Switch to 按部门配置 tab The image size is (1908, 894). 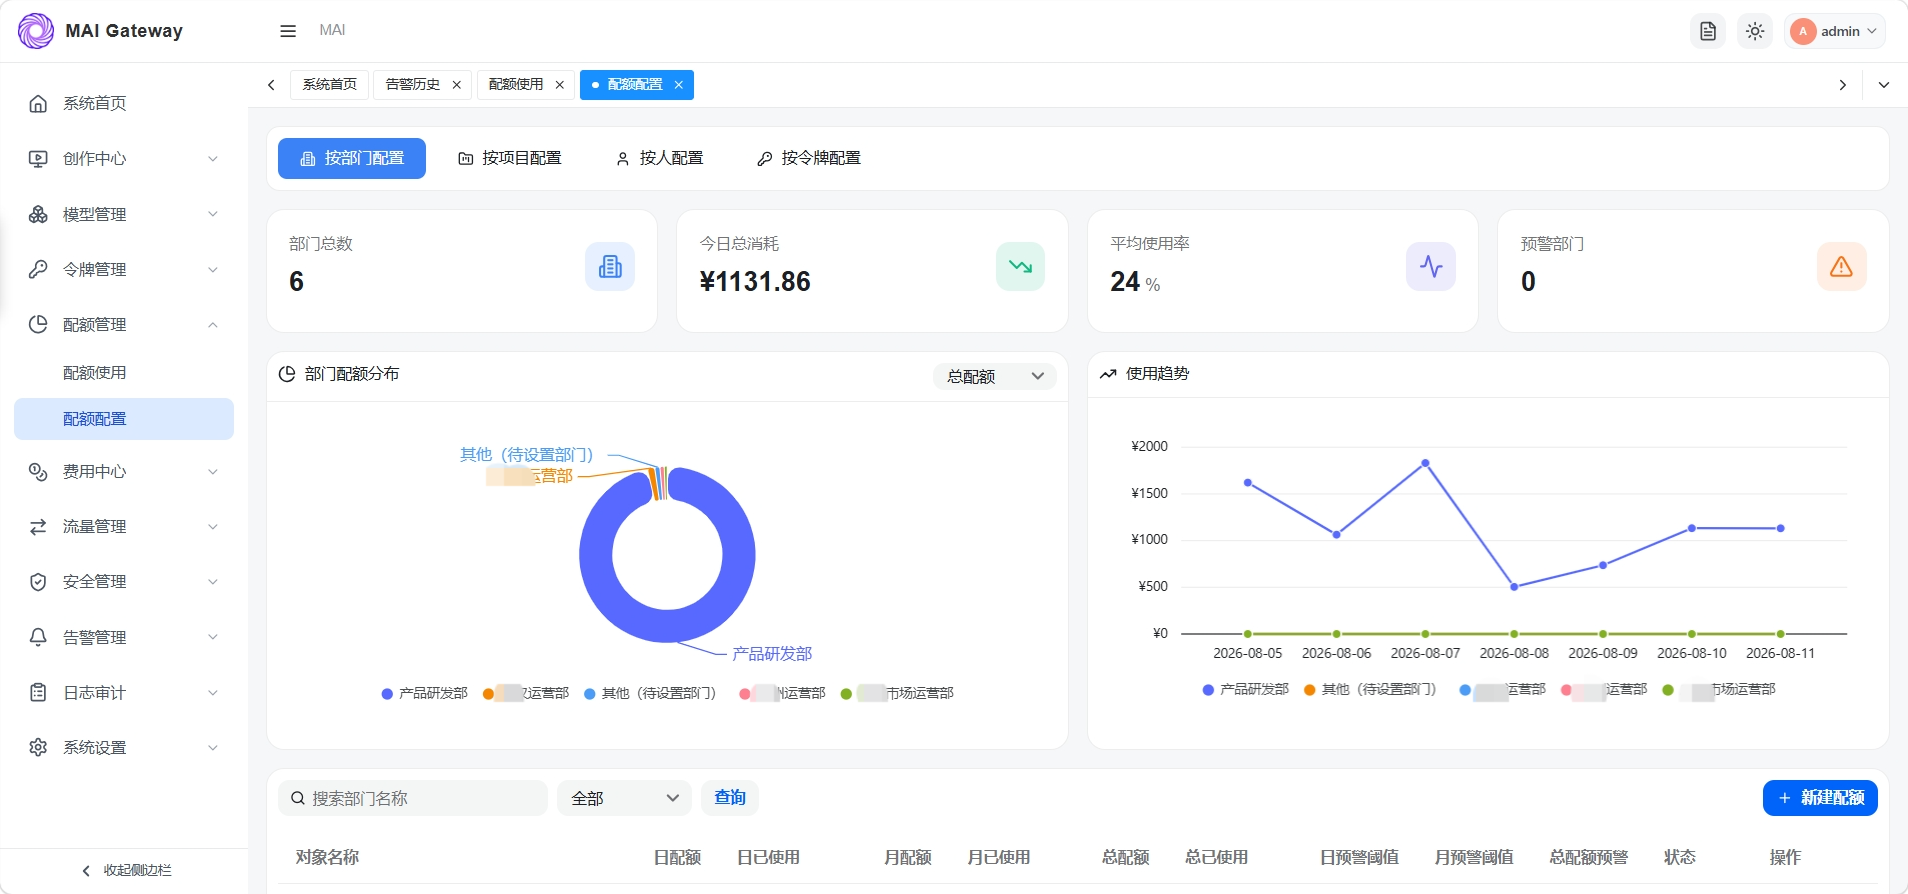pos(352,158)
